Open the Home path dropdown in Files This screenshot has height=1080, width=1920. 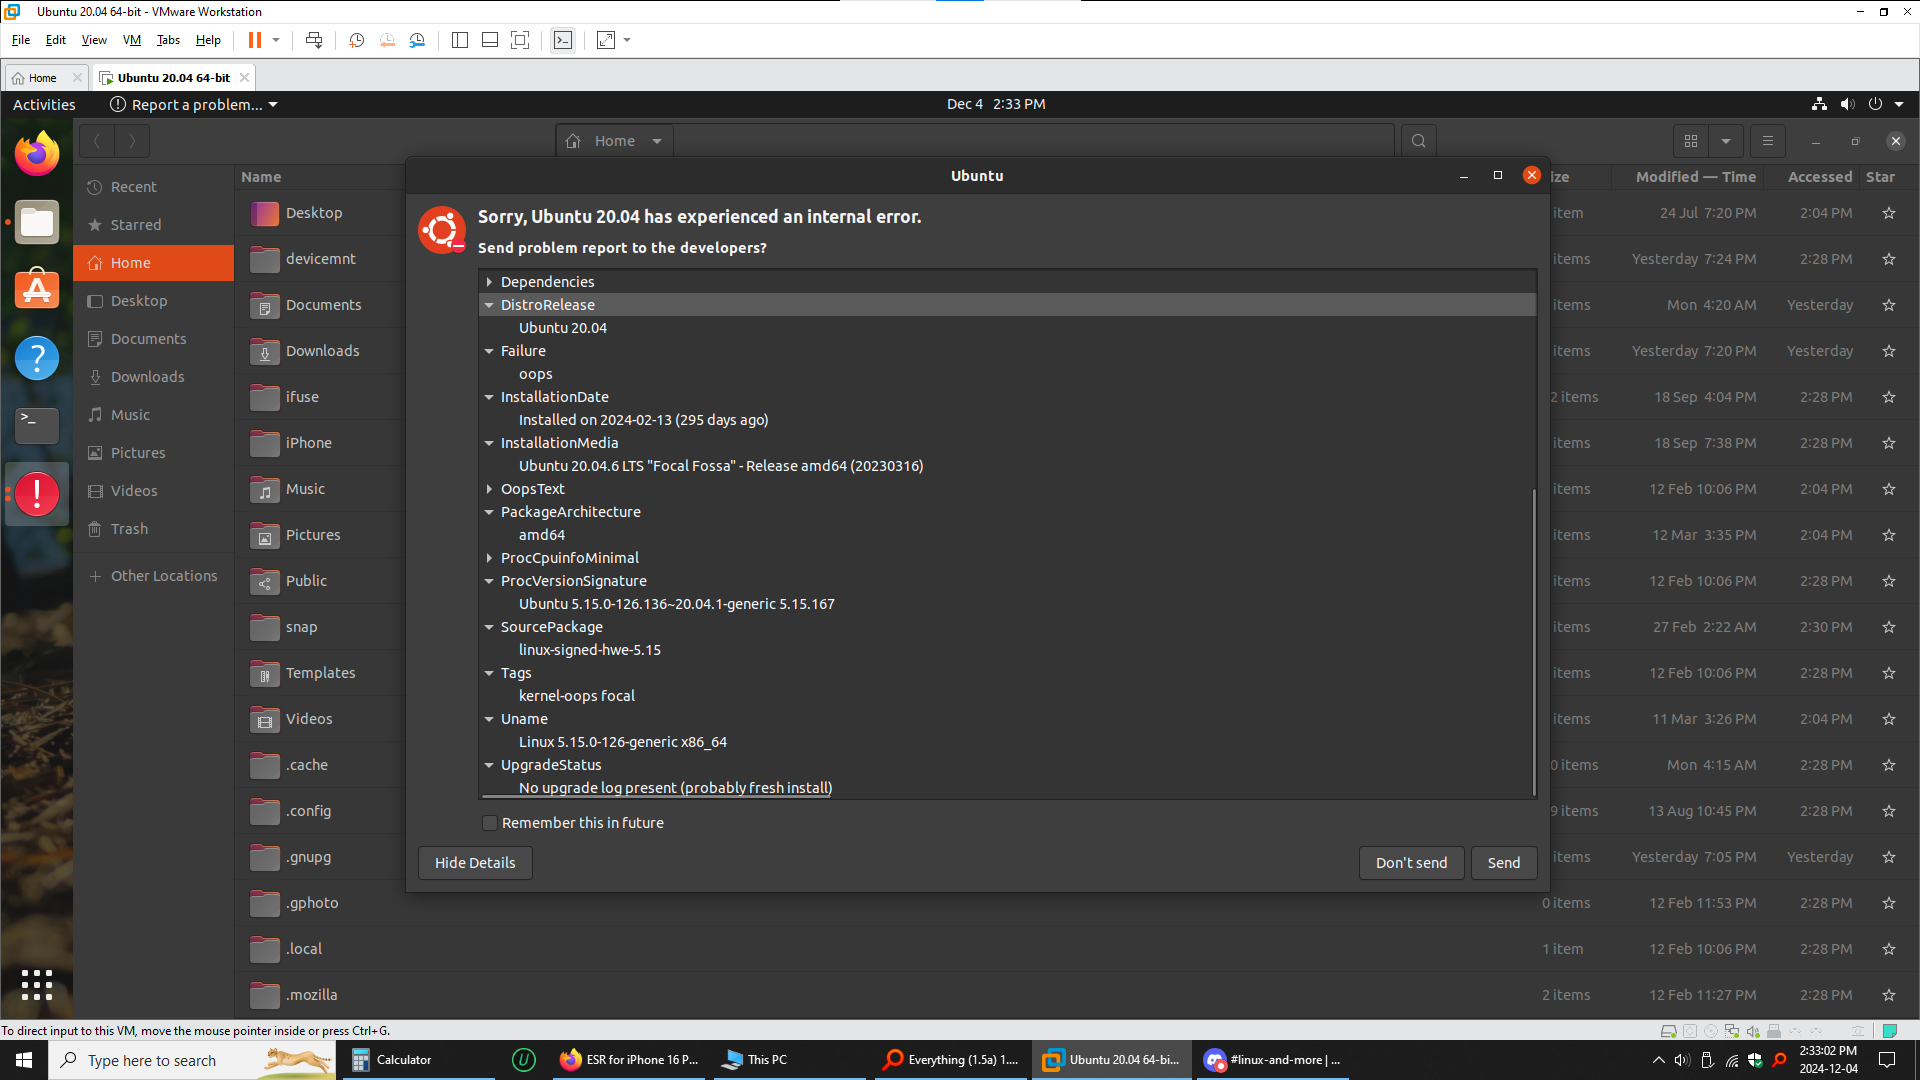coord(657,141)
